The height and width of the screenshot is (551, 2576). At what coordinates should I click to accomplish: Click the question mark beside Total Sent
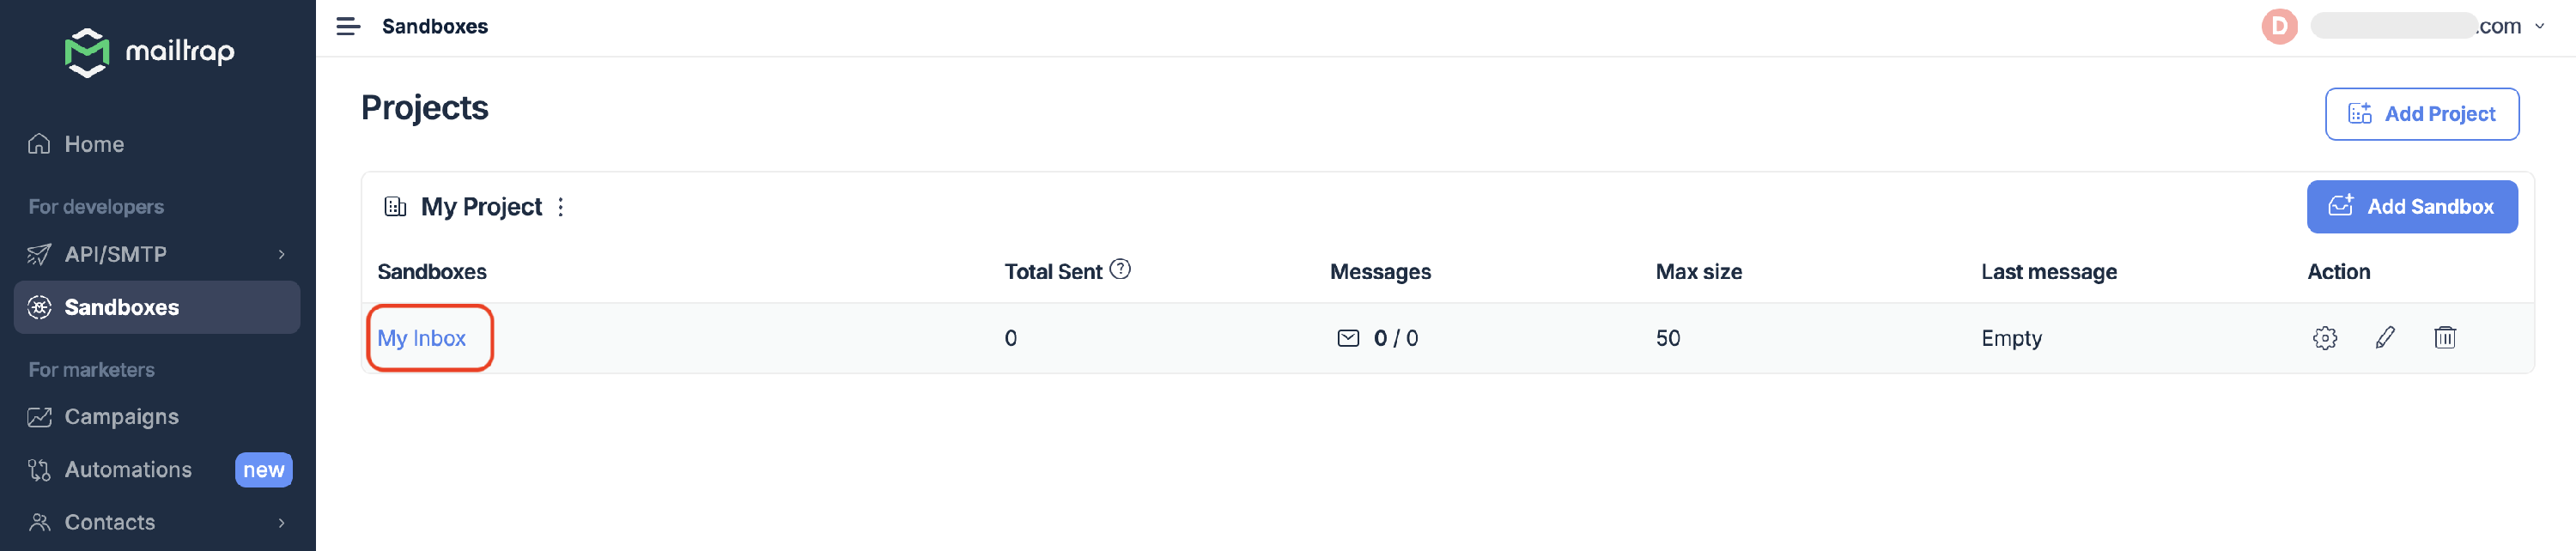point(1121,268)
